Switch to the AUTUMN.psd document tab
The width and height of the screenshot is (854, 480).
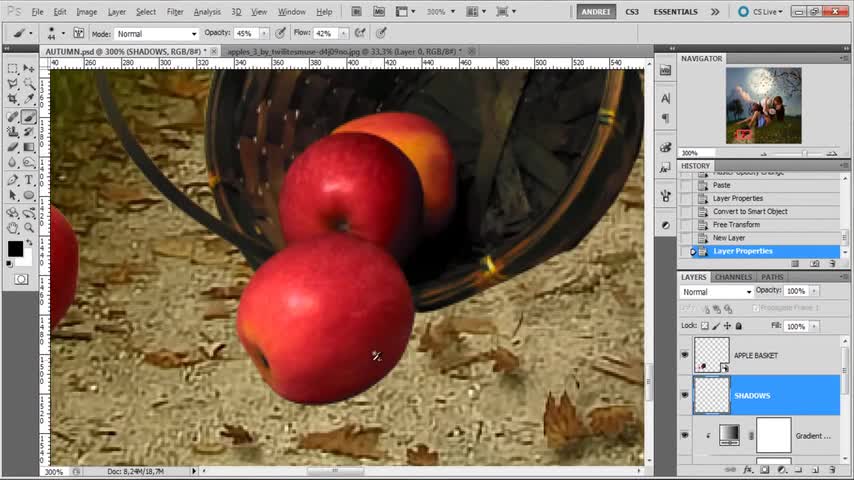[130, 51]
